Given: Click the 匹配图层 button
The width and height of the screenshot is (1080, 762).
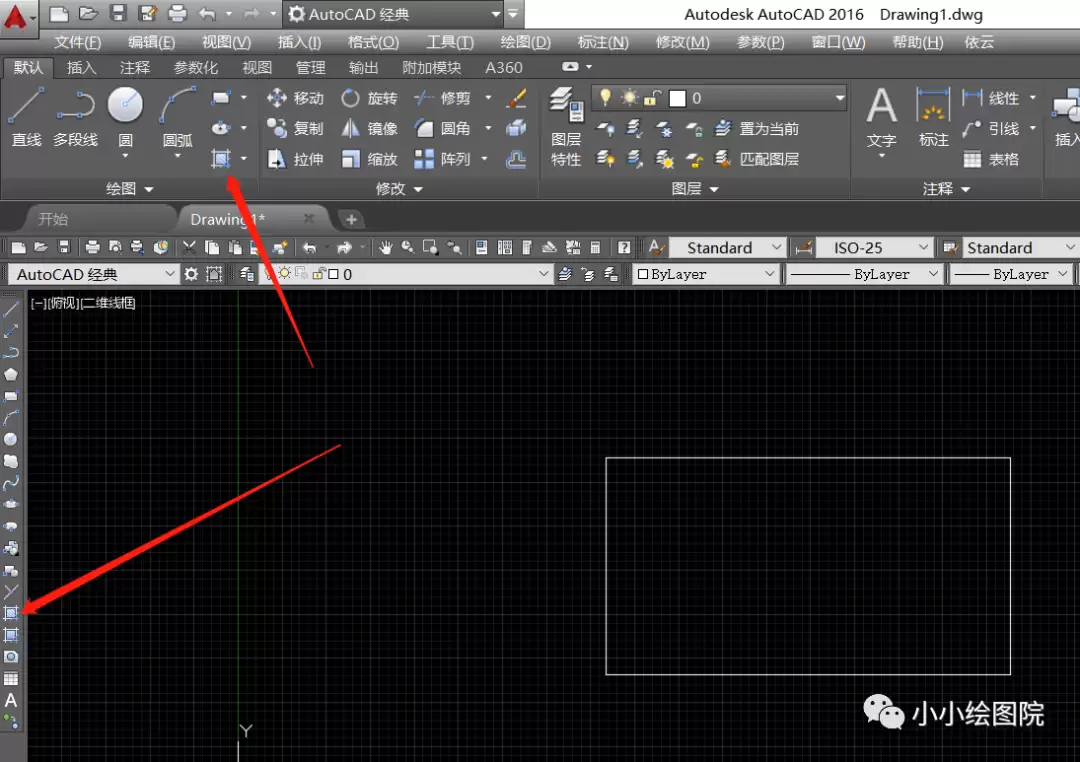Looking at the screenshot, I should (756, 159).
